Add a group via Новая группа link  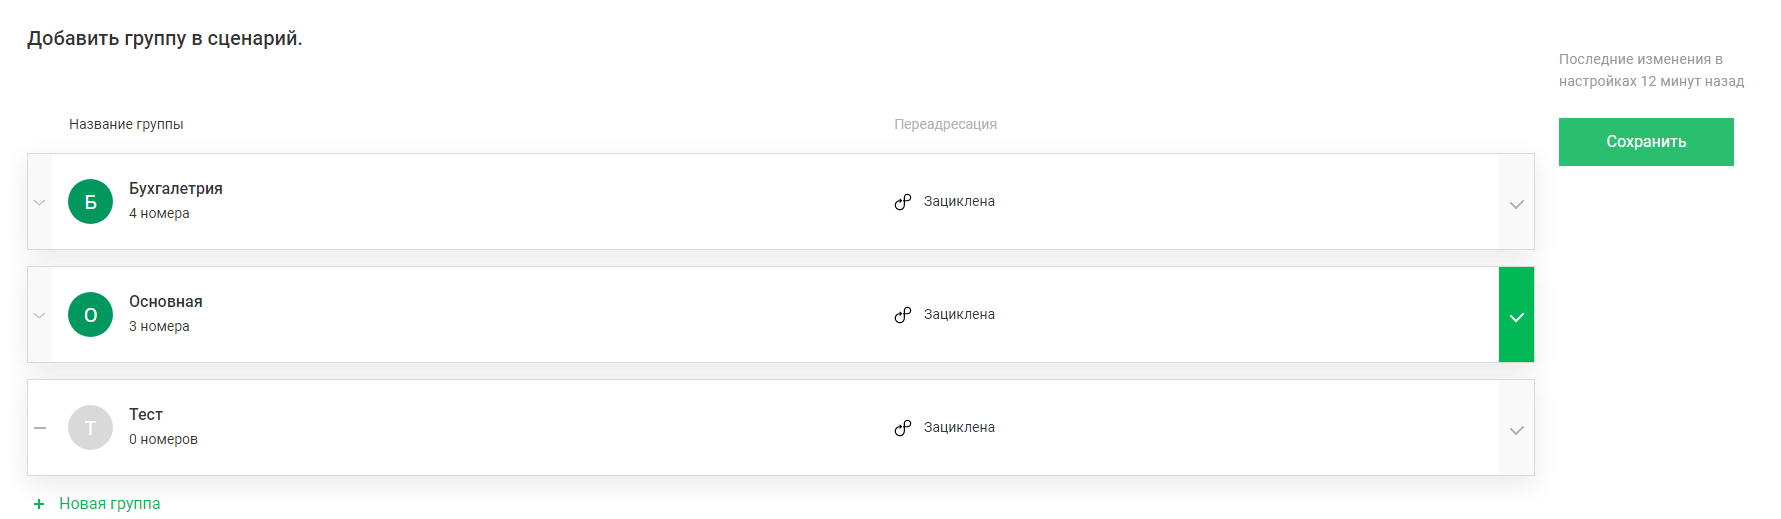(109, 503)
